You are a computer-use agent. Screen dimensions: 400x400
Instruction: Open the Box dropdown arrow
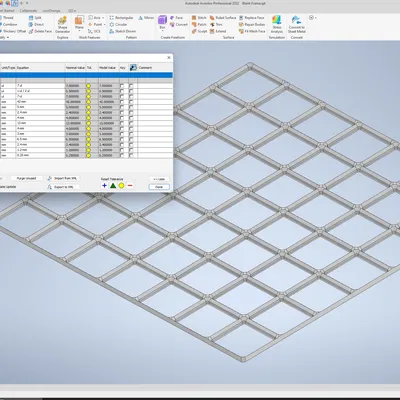coord(162,31)
